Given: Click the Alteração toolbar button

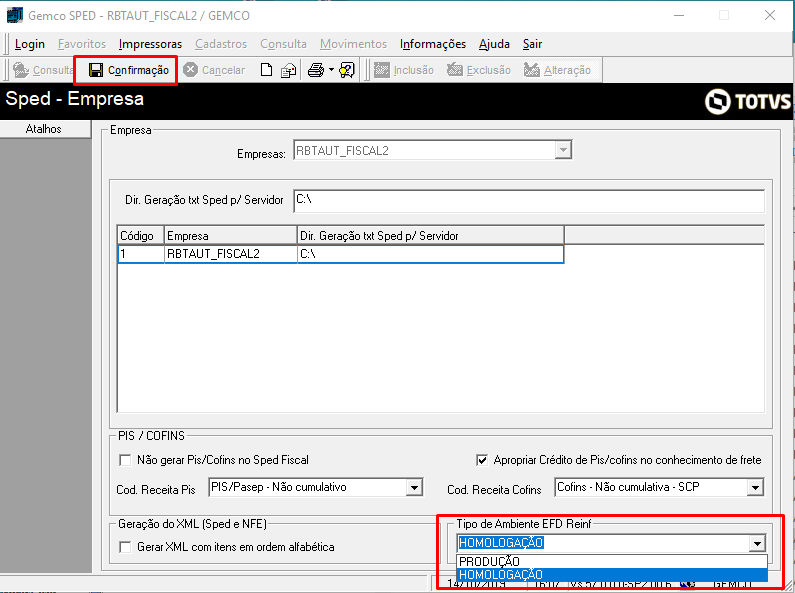Looking at the screenshot, I should coord(557,70).
